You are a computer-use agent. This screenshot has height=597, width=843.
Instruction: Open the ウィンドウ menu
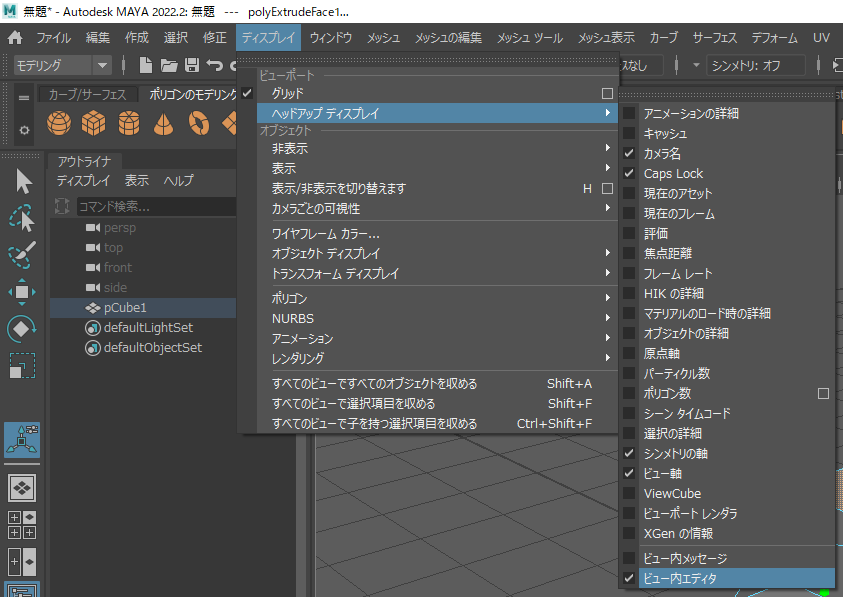point(331,38)
